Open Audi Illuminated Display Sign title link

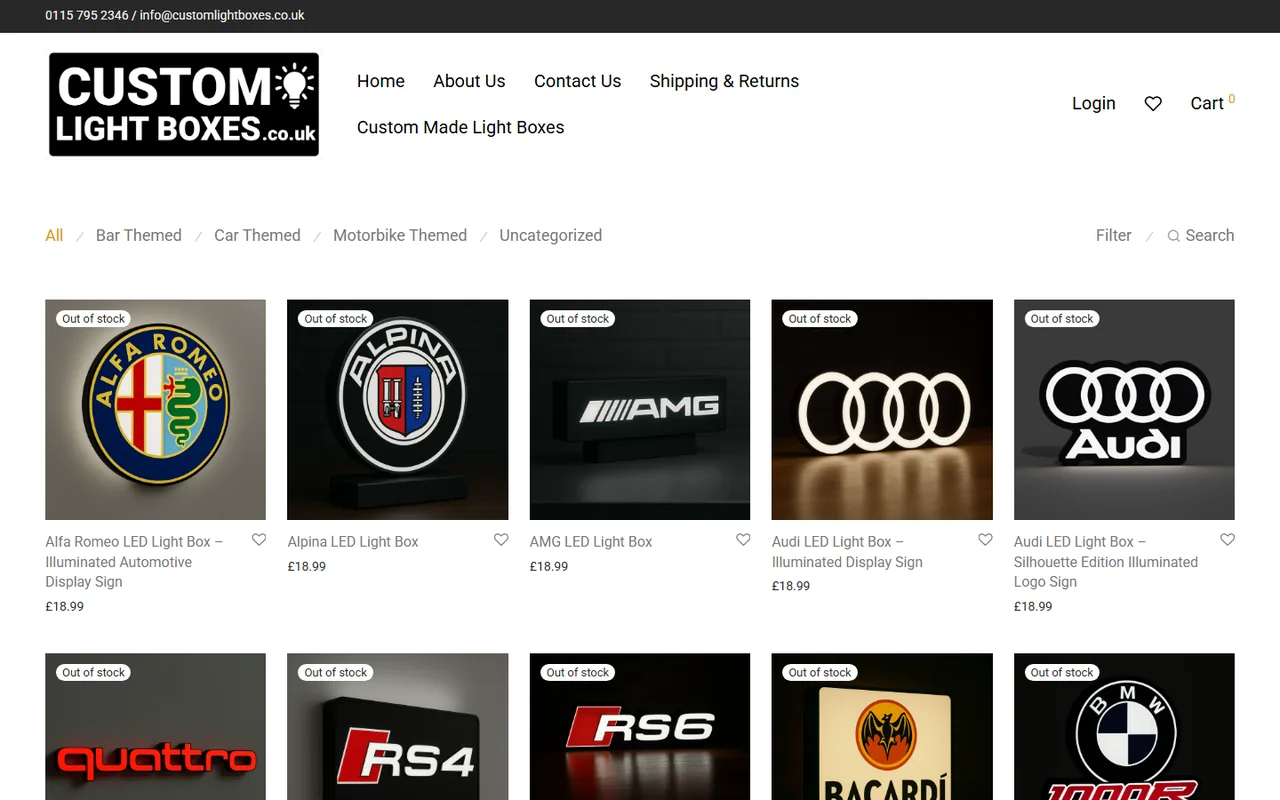(x=847, y=551)
